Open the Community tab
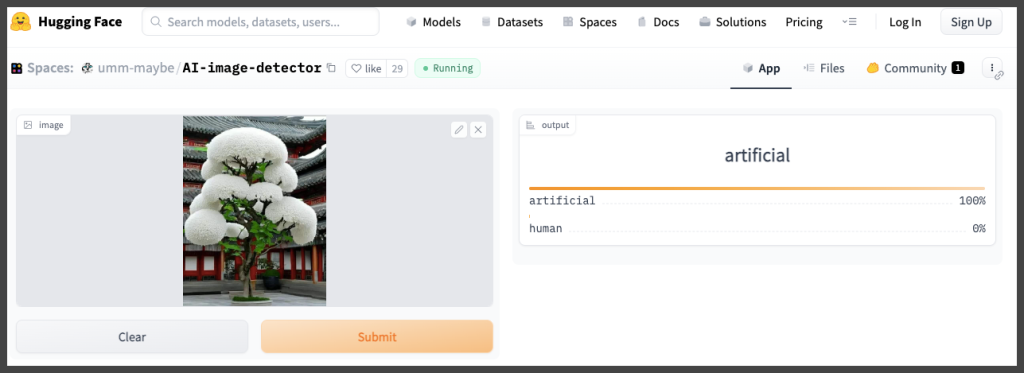 point(915,68)
